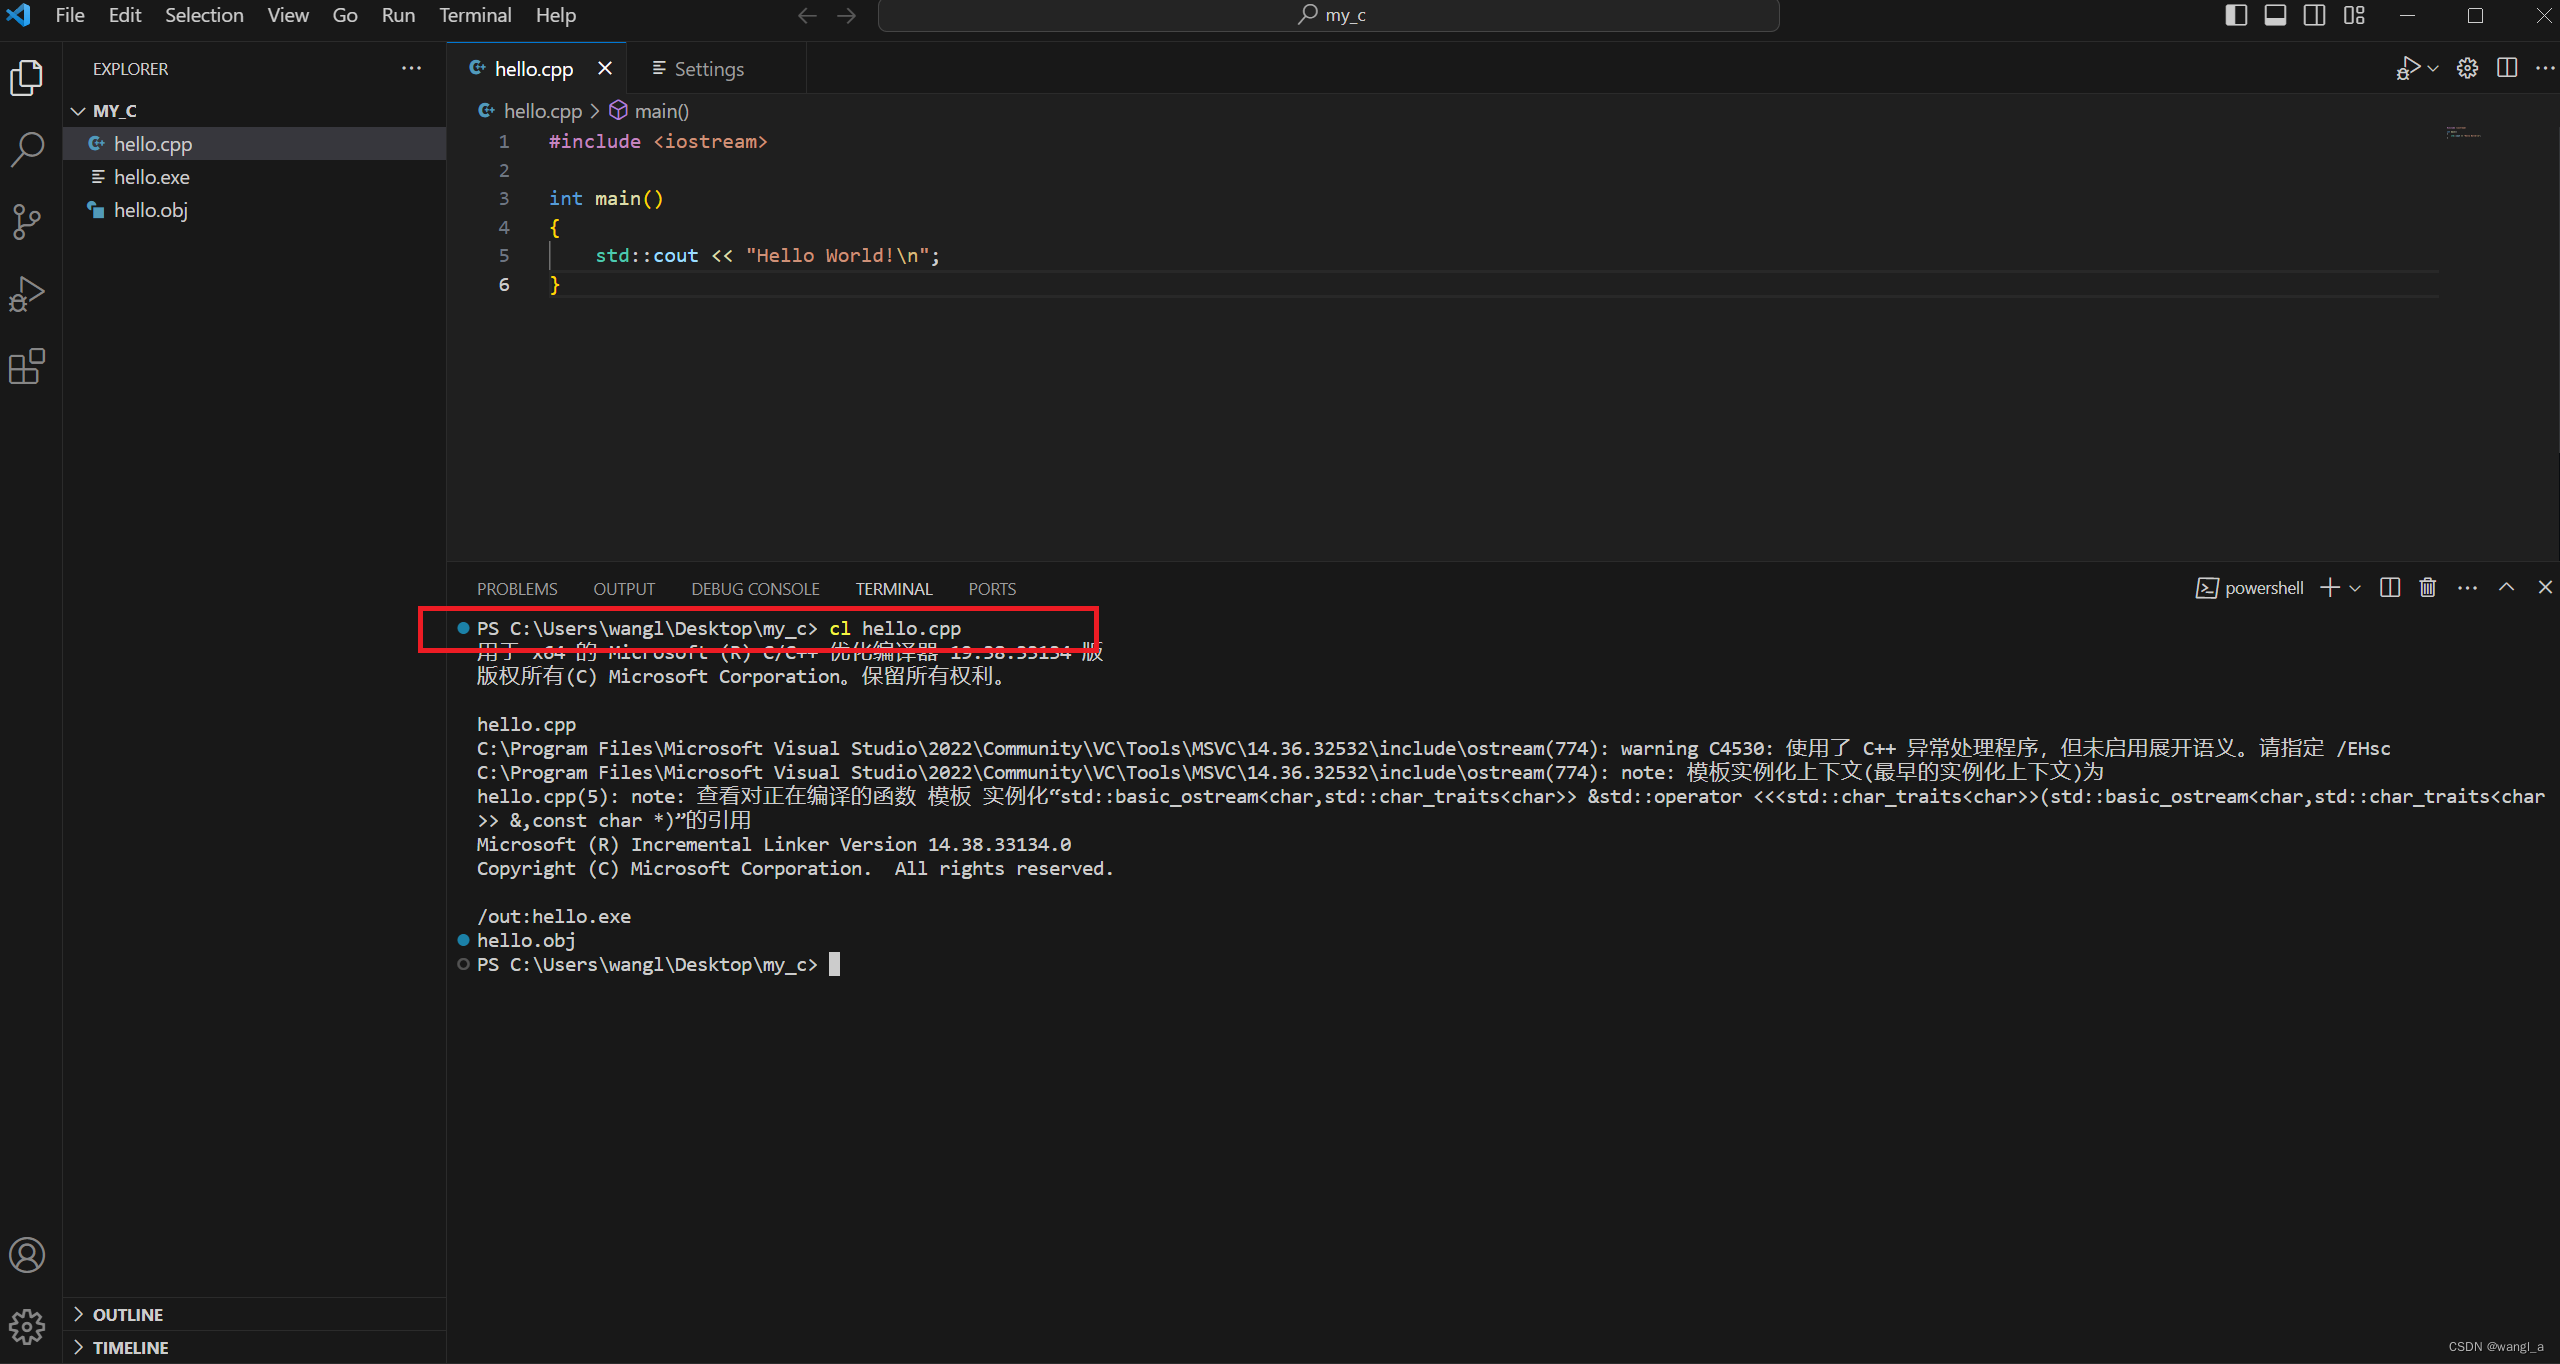Close the terminal panel
The image size is (2560, 1364).
2545,588
